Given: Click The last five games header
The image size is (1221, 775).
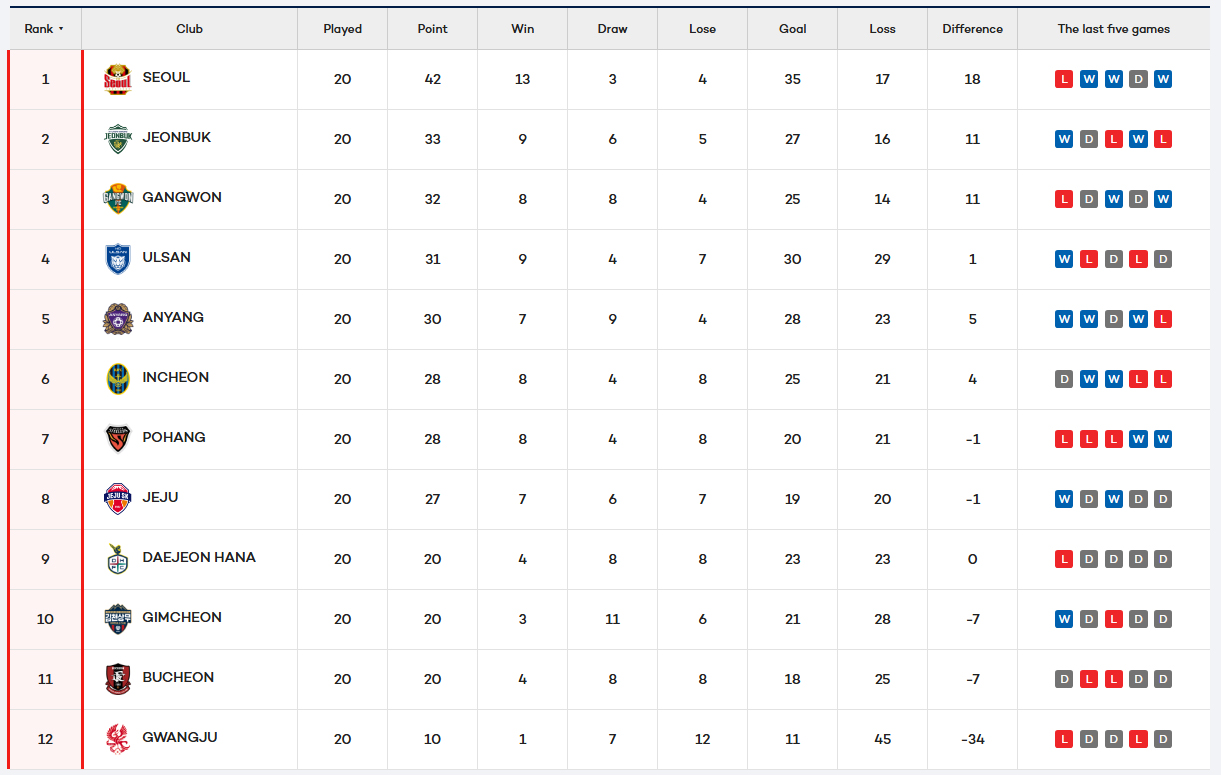Looking at the screenshot, I should point(1113,29).
